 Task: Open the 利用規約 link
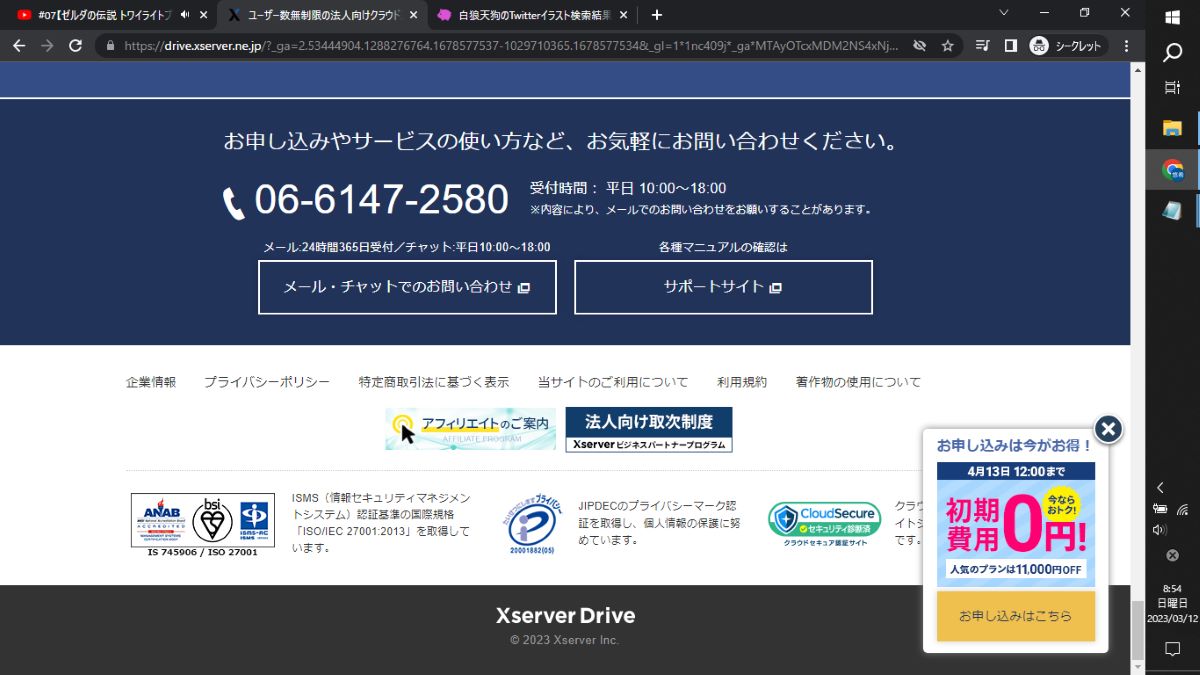tap(742, 382)
